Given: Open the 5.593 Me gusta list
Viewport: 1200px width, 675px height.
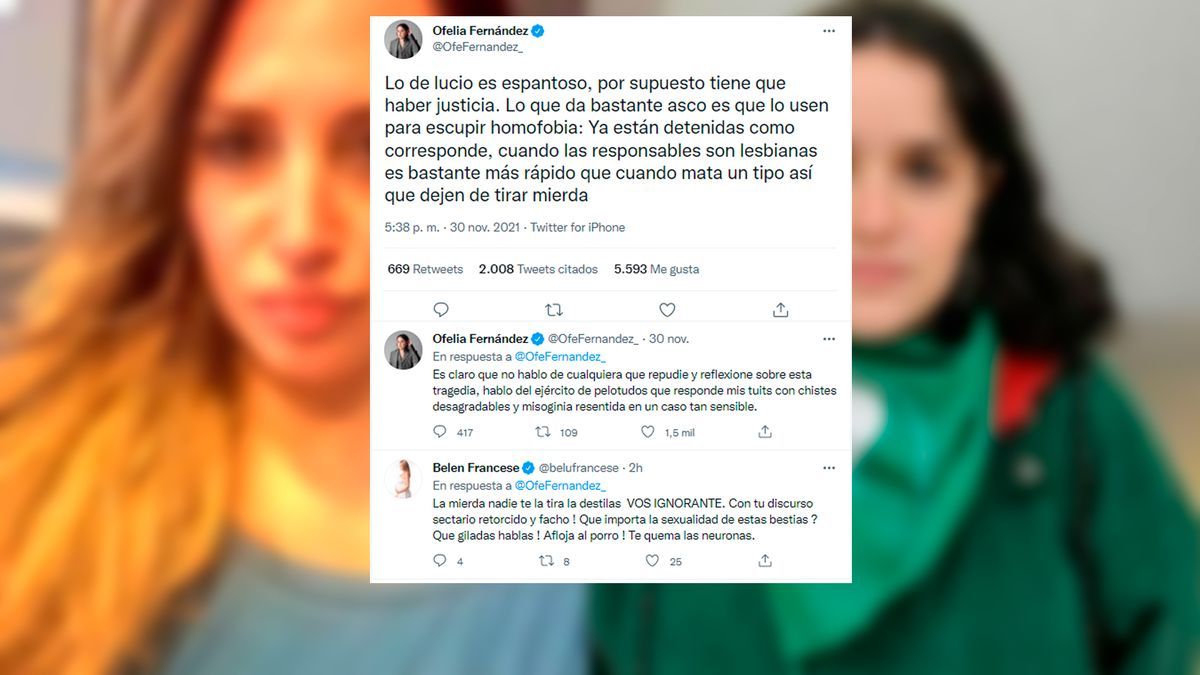Looking at the screenshot, I should tap(656, 269).
